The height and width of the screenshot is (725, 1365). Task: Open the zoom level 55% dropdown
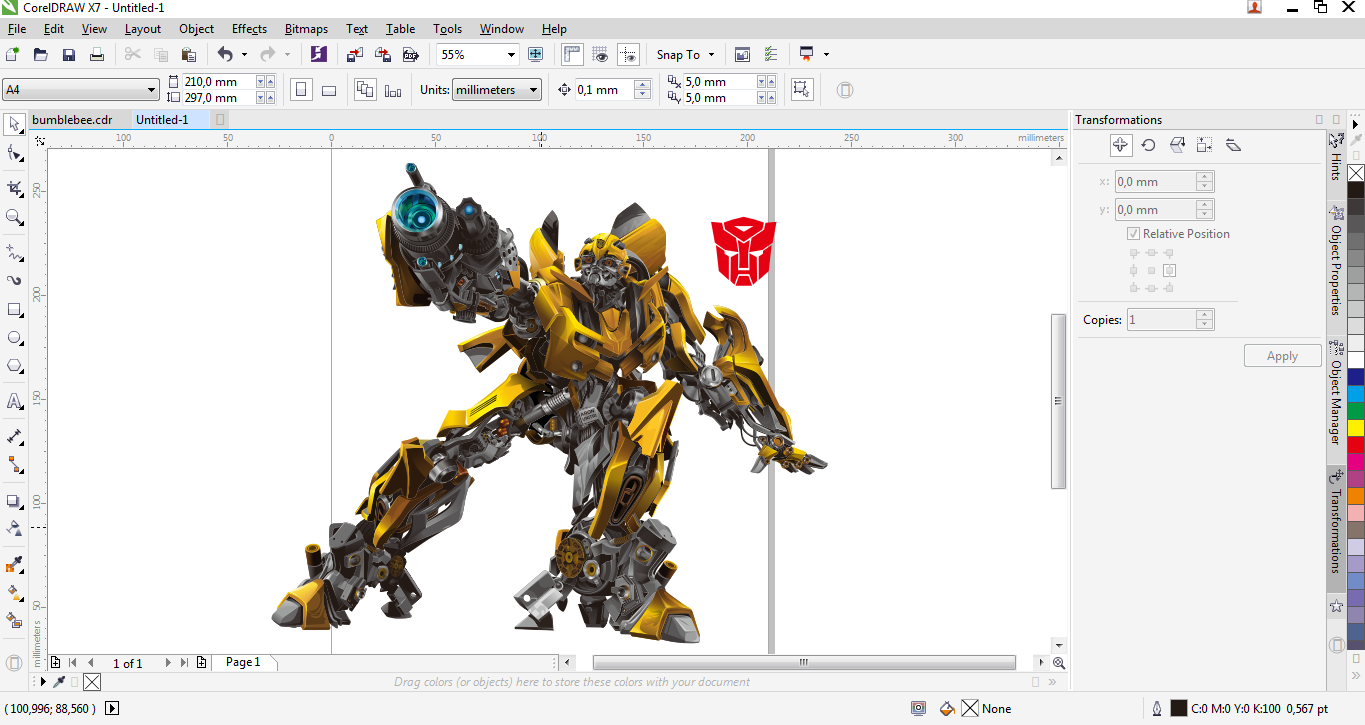pos(511,55)
